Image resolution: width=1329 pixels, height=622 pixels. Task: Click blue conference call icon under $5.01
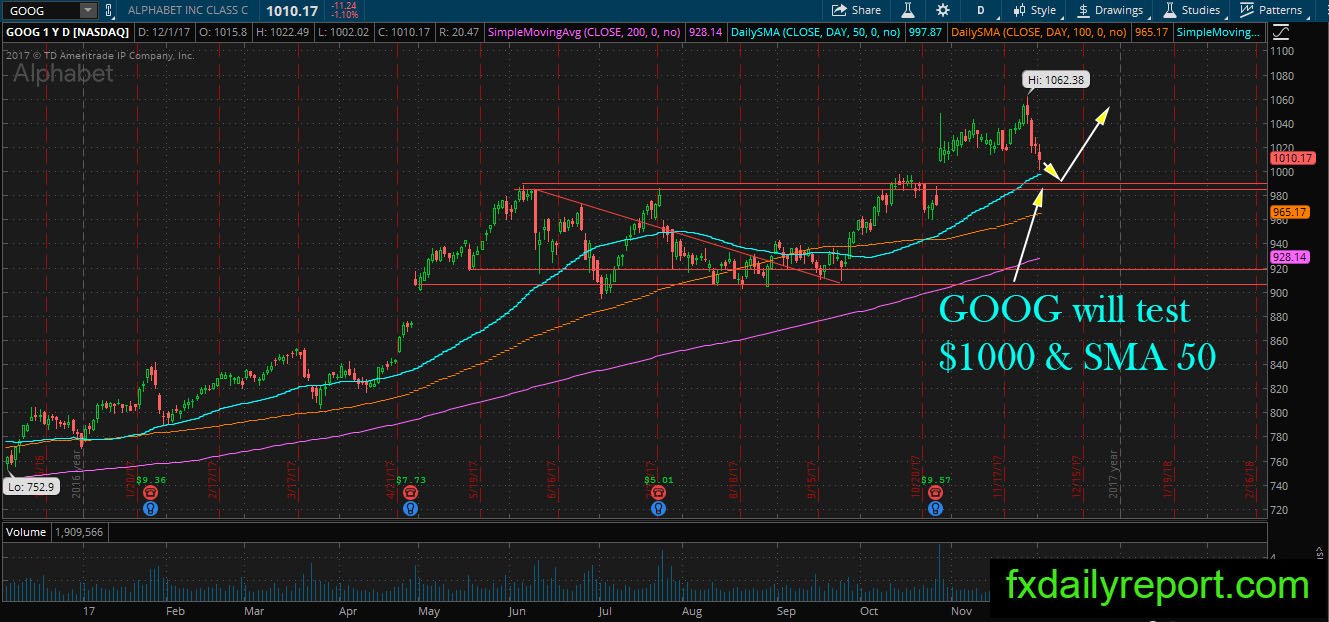[x=657, y=508]
